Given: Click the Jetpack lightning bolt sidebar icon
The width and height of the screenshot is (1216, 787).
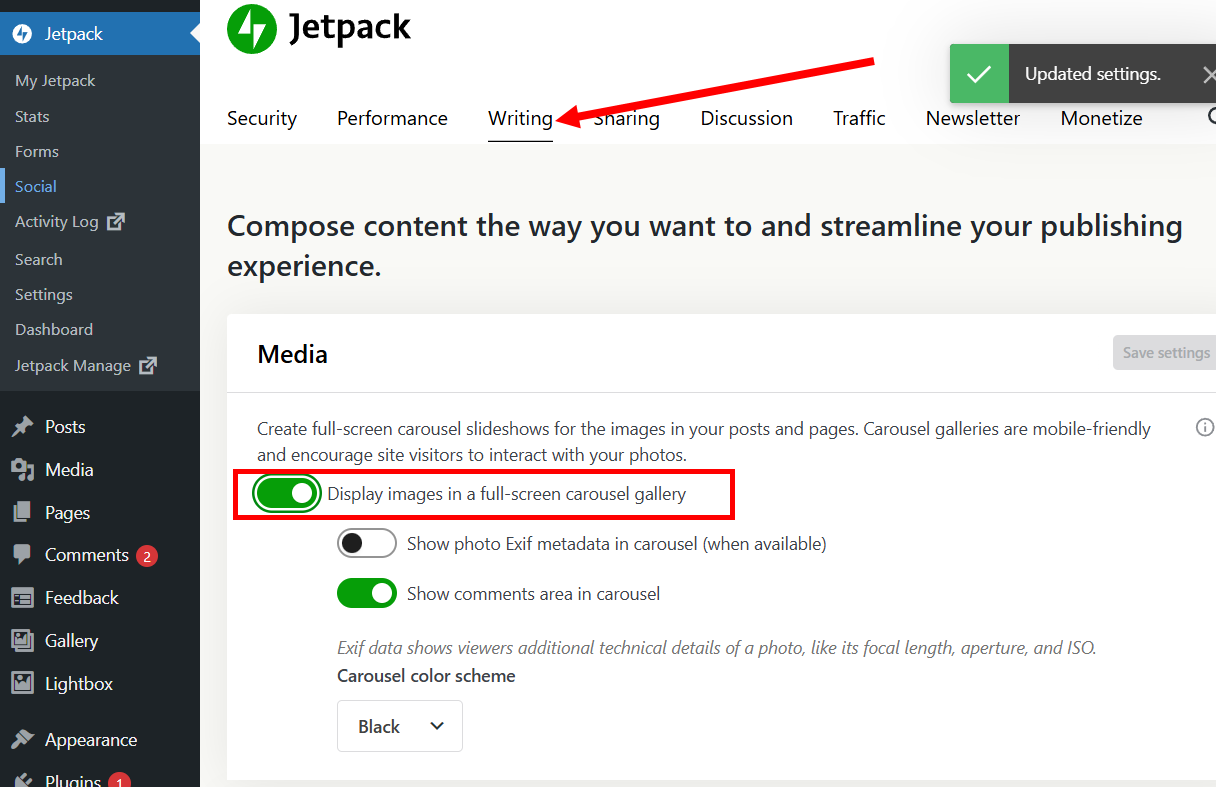Looking at the screenshot, I should (x=22, y=34).
